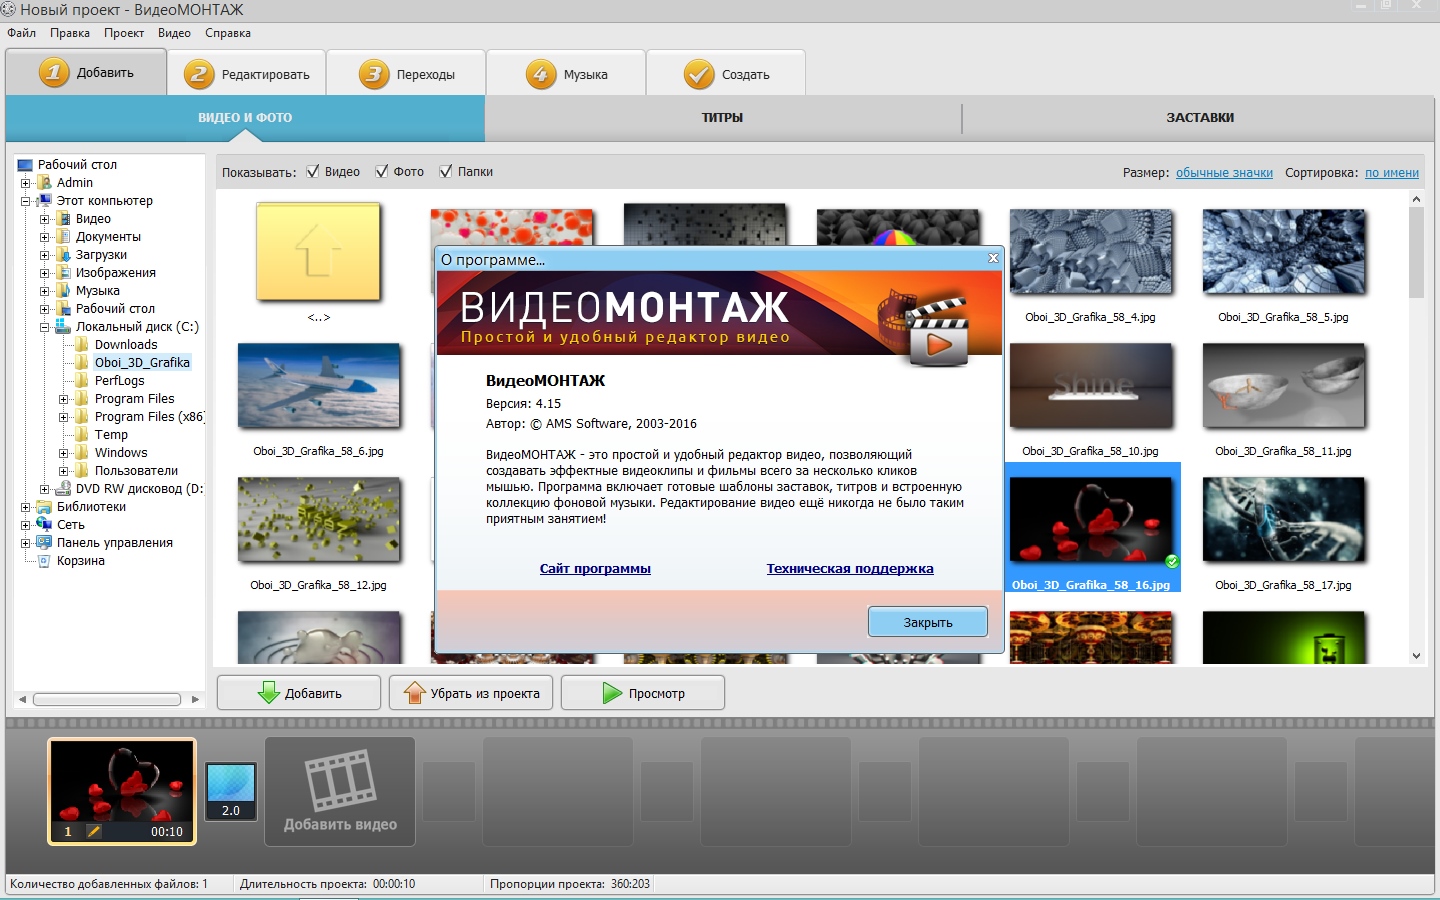Expand the Admin tree node
Image resolution: width=1440 pixels, height=900 pixels.
(26, 183)
